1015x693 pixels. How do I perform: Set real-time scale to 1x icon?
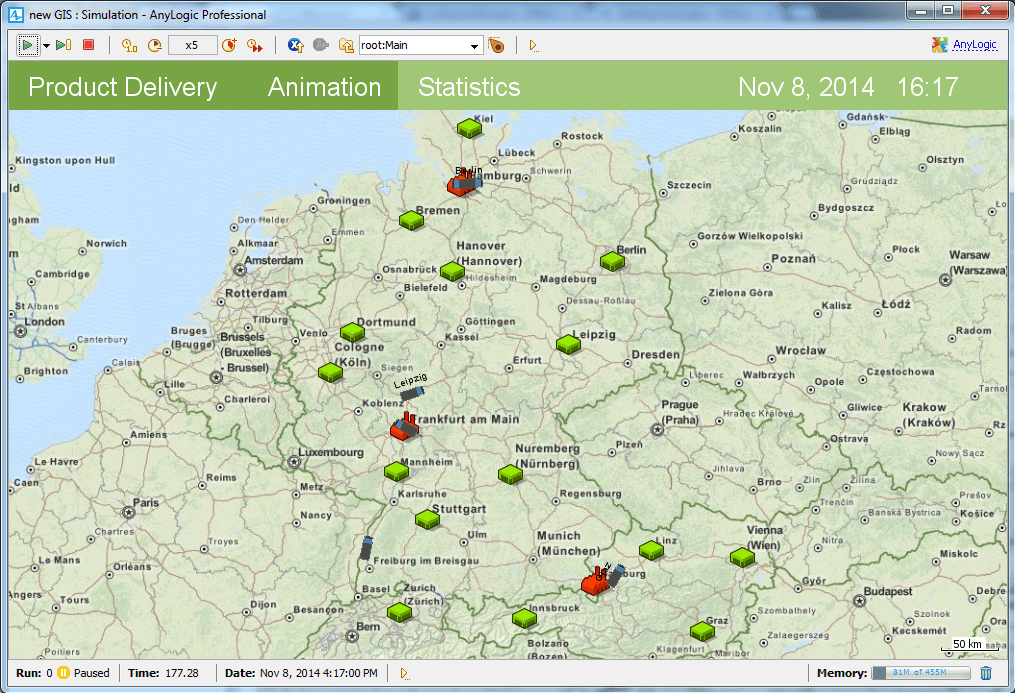point(129,45)
